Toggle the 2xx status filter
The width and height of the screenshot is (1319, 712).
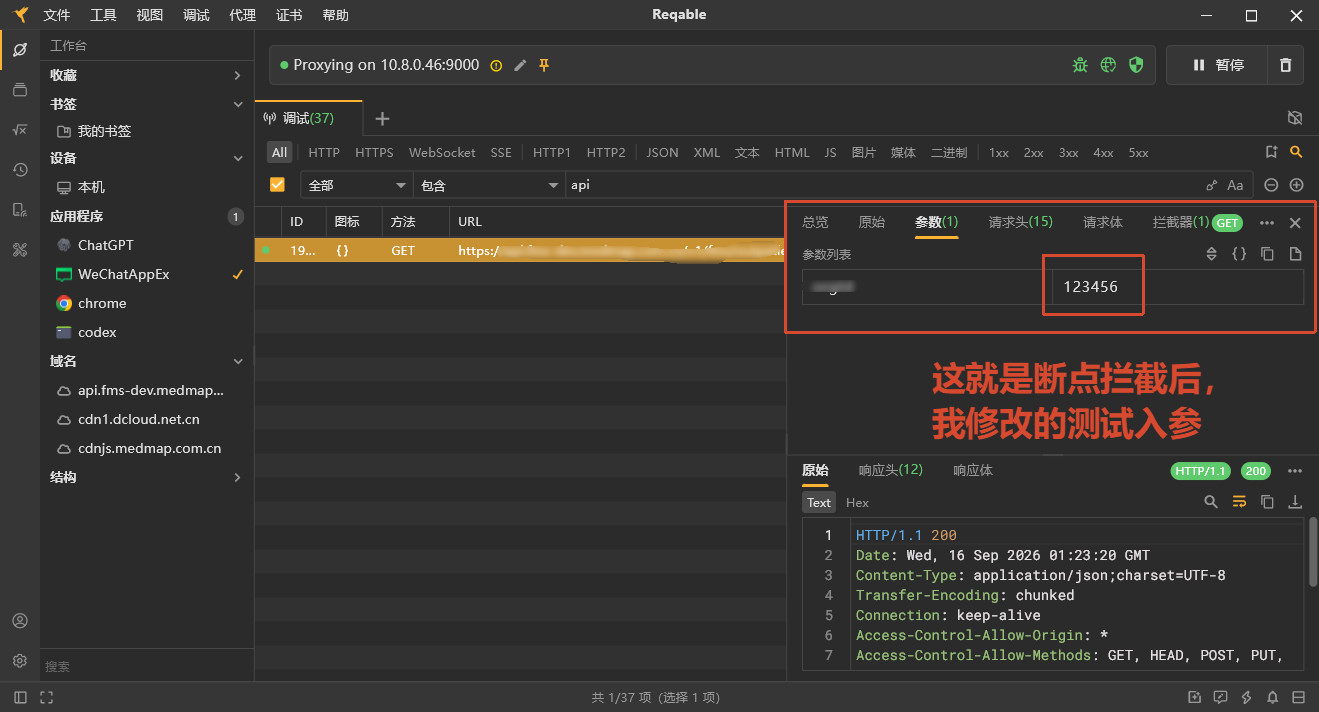1033,152
